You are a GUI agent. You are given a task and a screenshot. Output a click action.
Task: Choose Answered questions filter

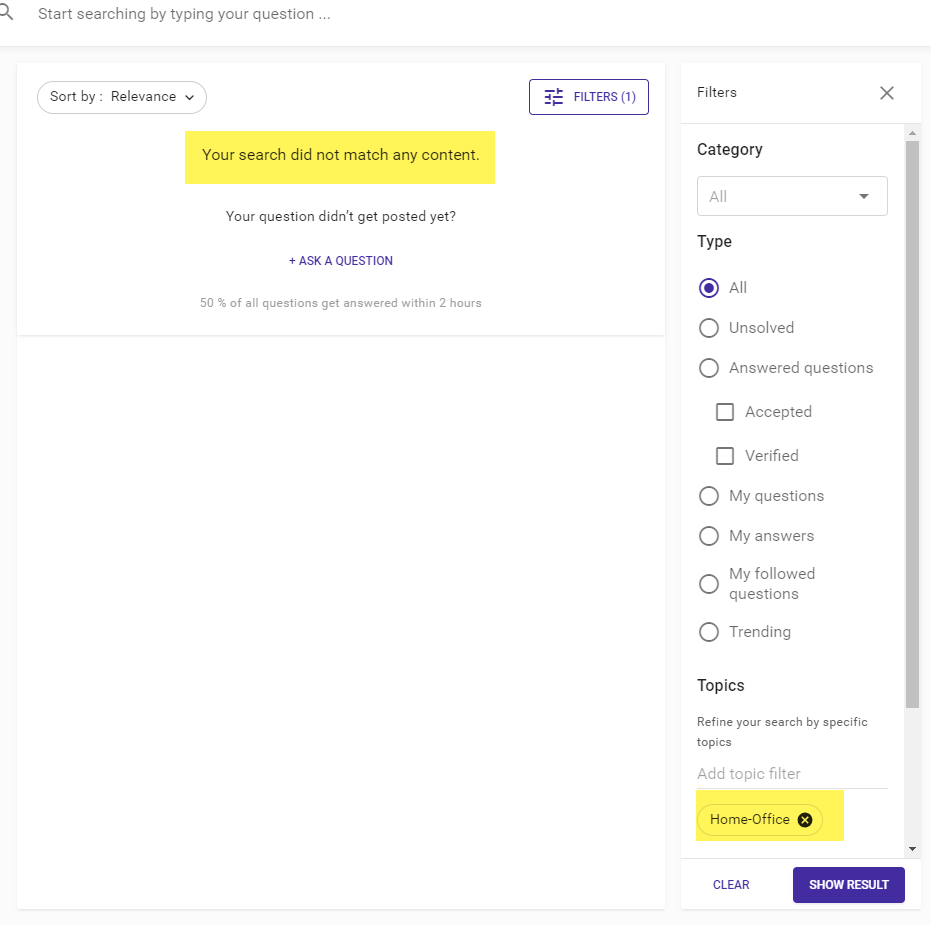point(709,368)
